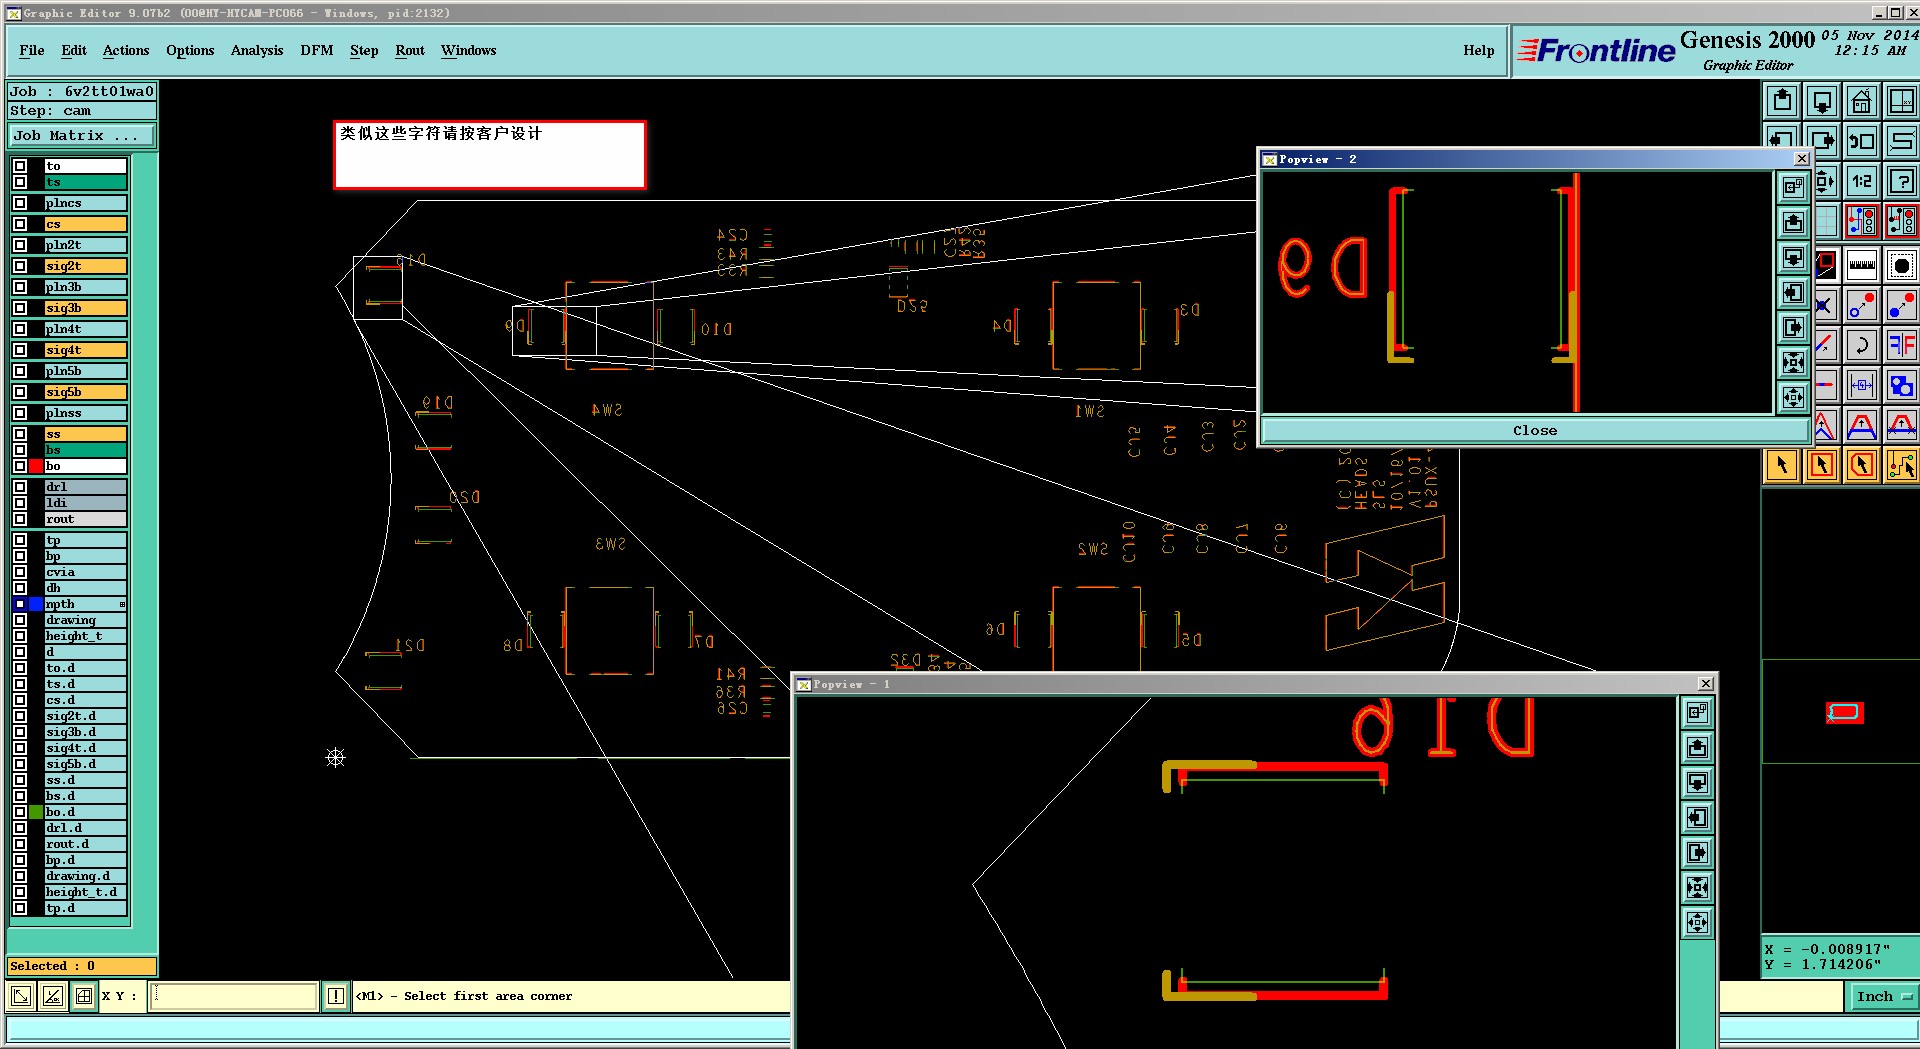Click the question mark help icon

tap(1902, 181)
